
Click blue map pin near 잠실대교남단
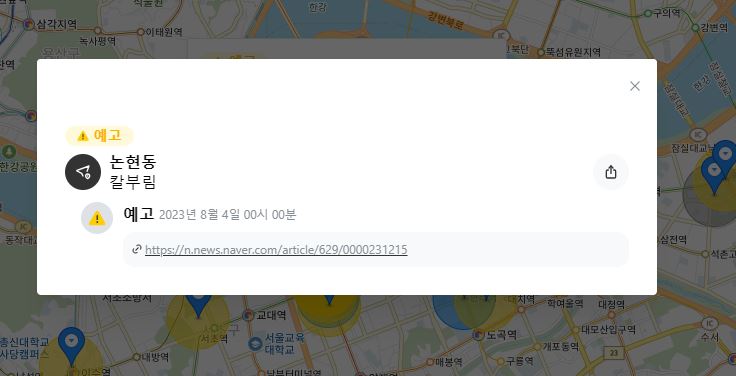[714, 176]
